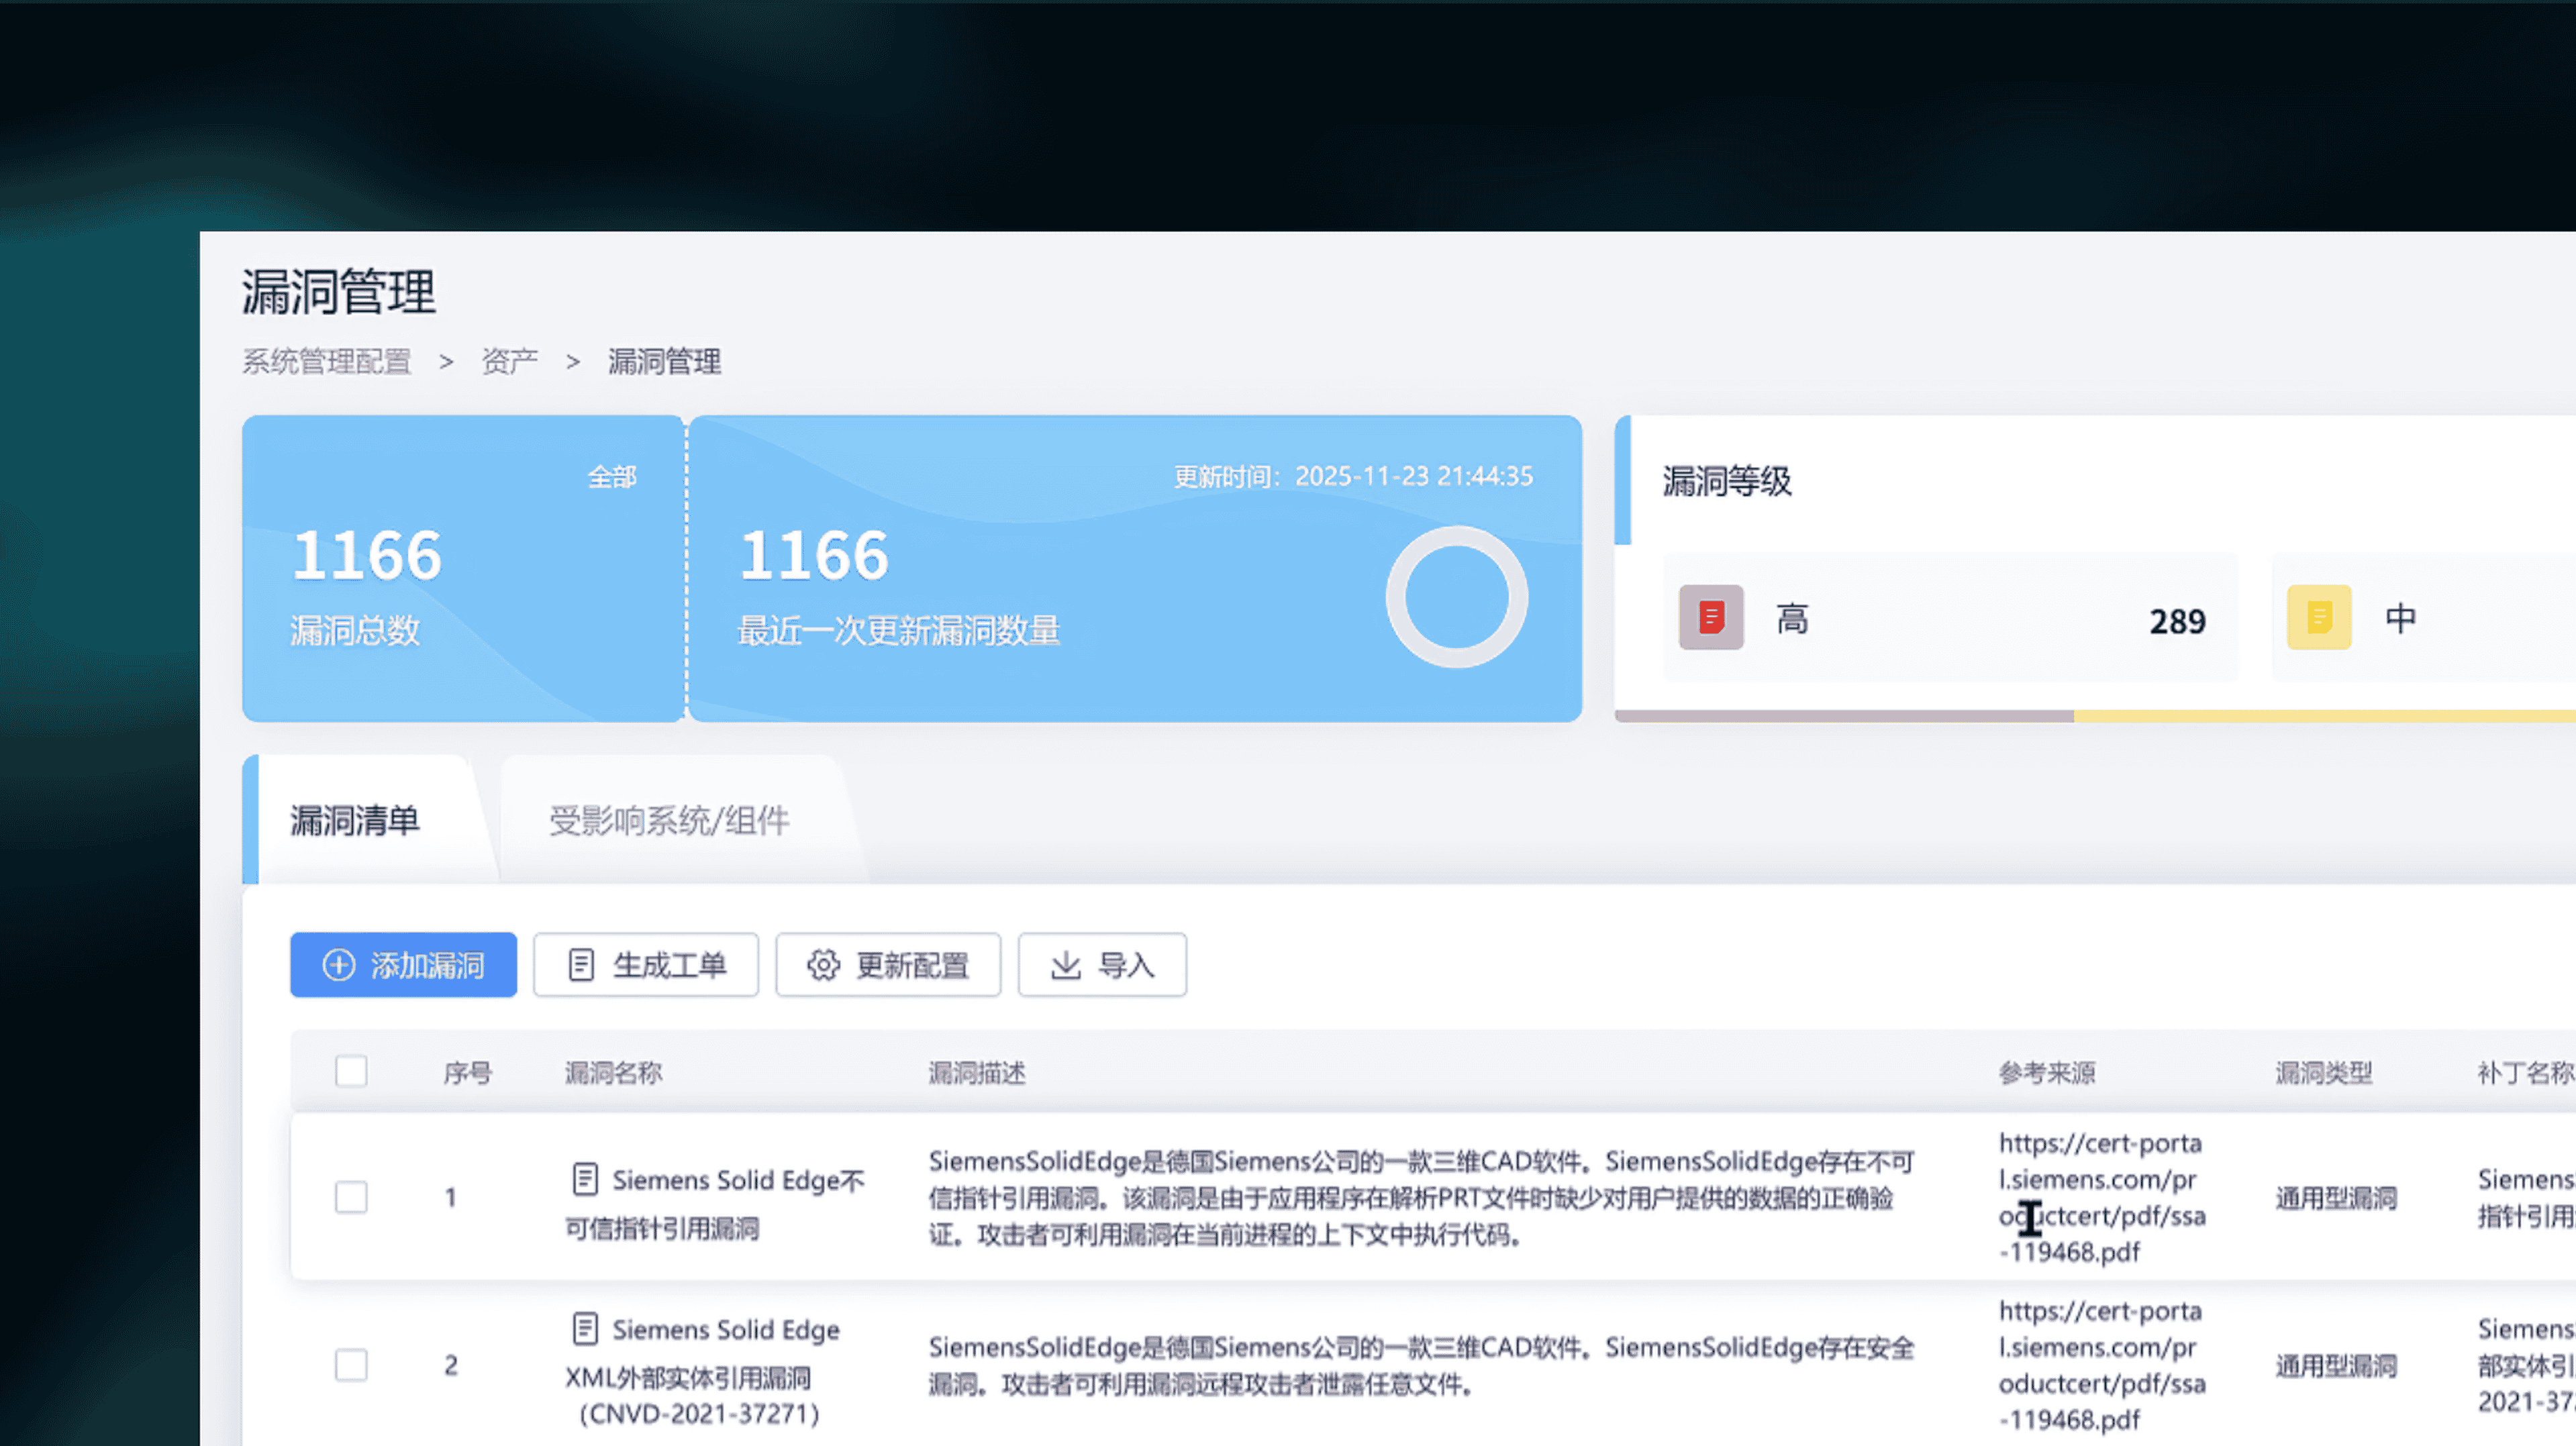Click the 中 severity level card
This screenshot has width=2576, height=1446.
point(2424,618)
